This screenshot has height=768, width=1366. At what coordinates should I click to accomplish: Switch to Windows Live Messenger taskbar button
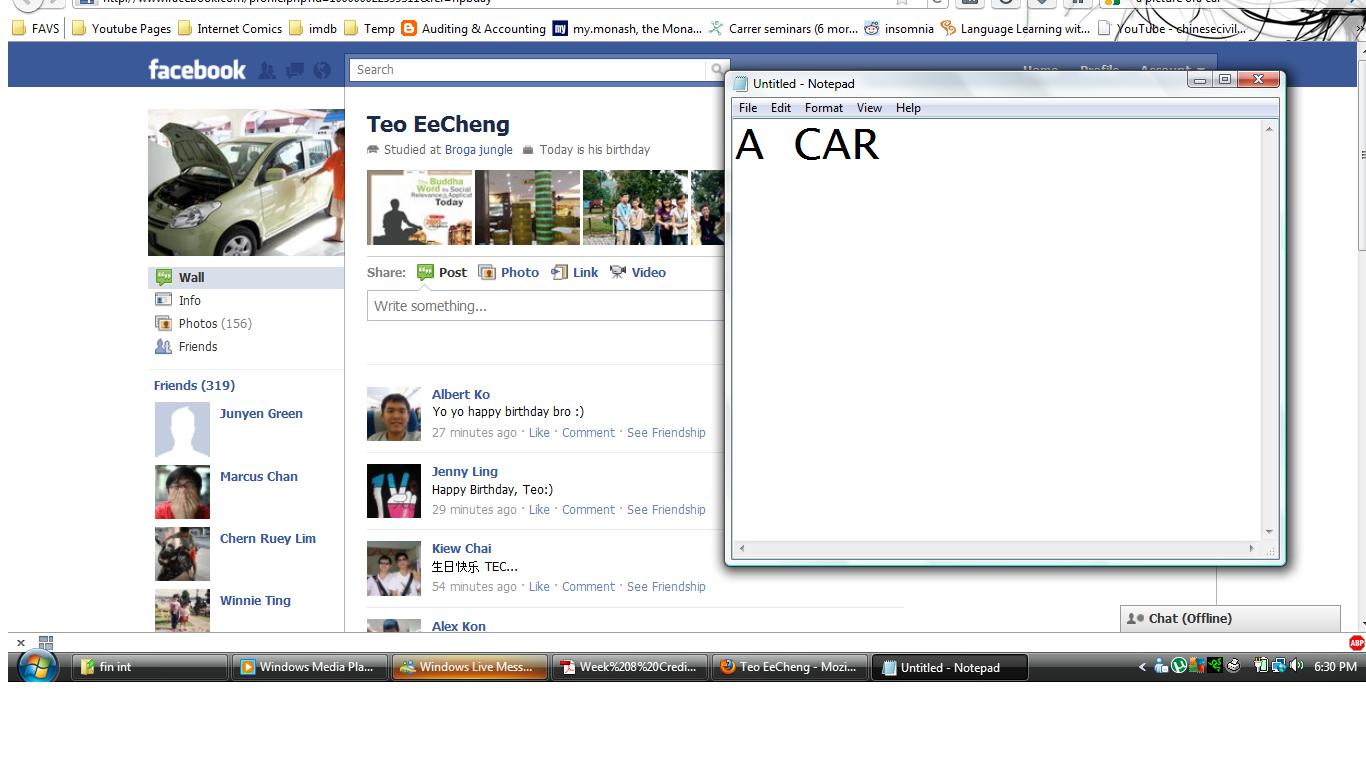pyautogui.click(x=469, y=667)
